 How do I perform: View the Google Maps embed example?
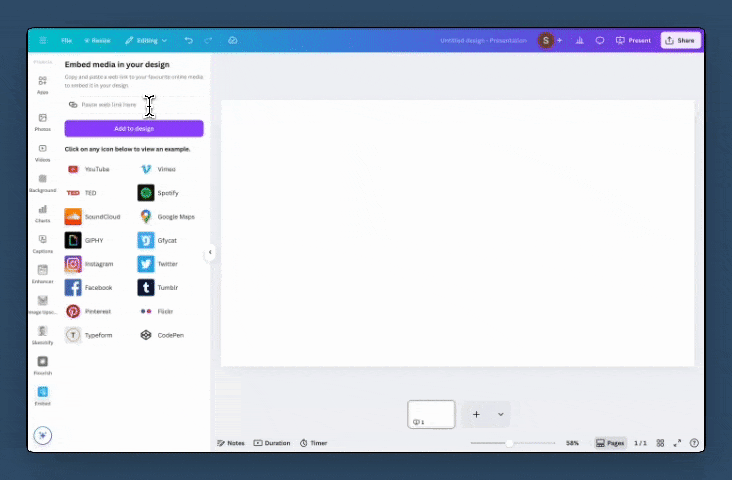click(166, 217)
